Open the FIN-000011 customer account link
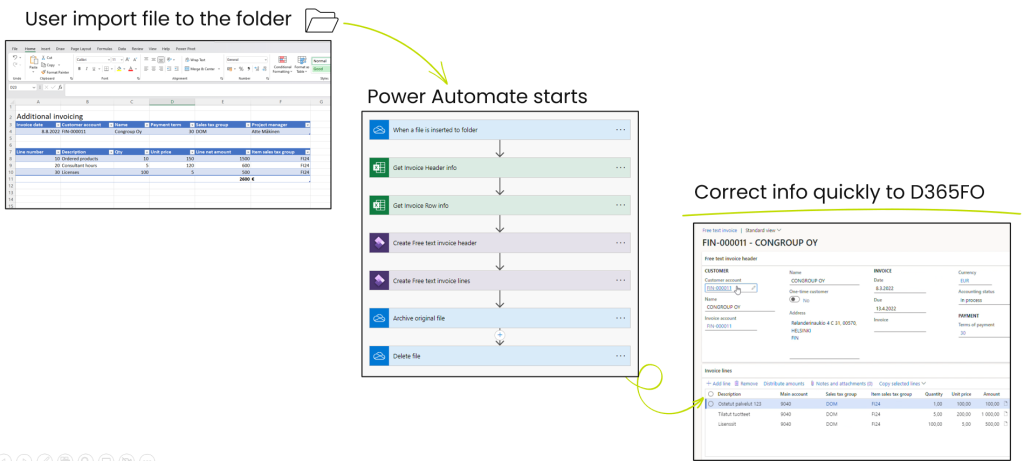1024x461 pixels. 719,288
